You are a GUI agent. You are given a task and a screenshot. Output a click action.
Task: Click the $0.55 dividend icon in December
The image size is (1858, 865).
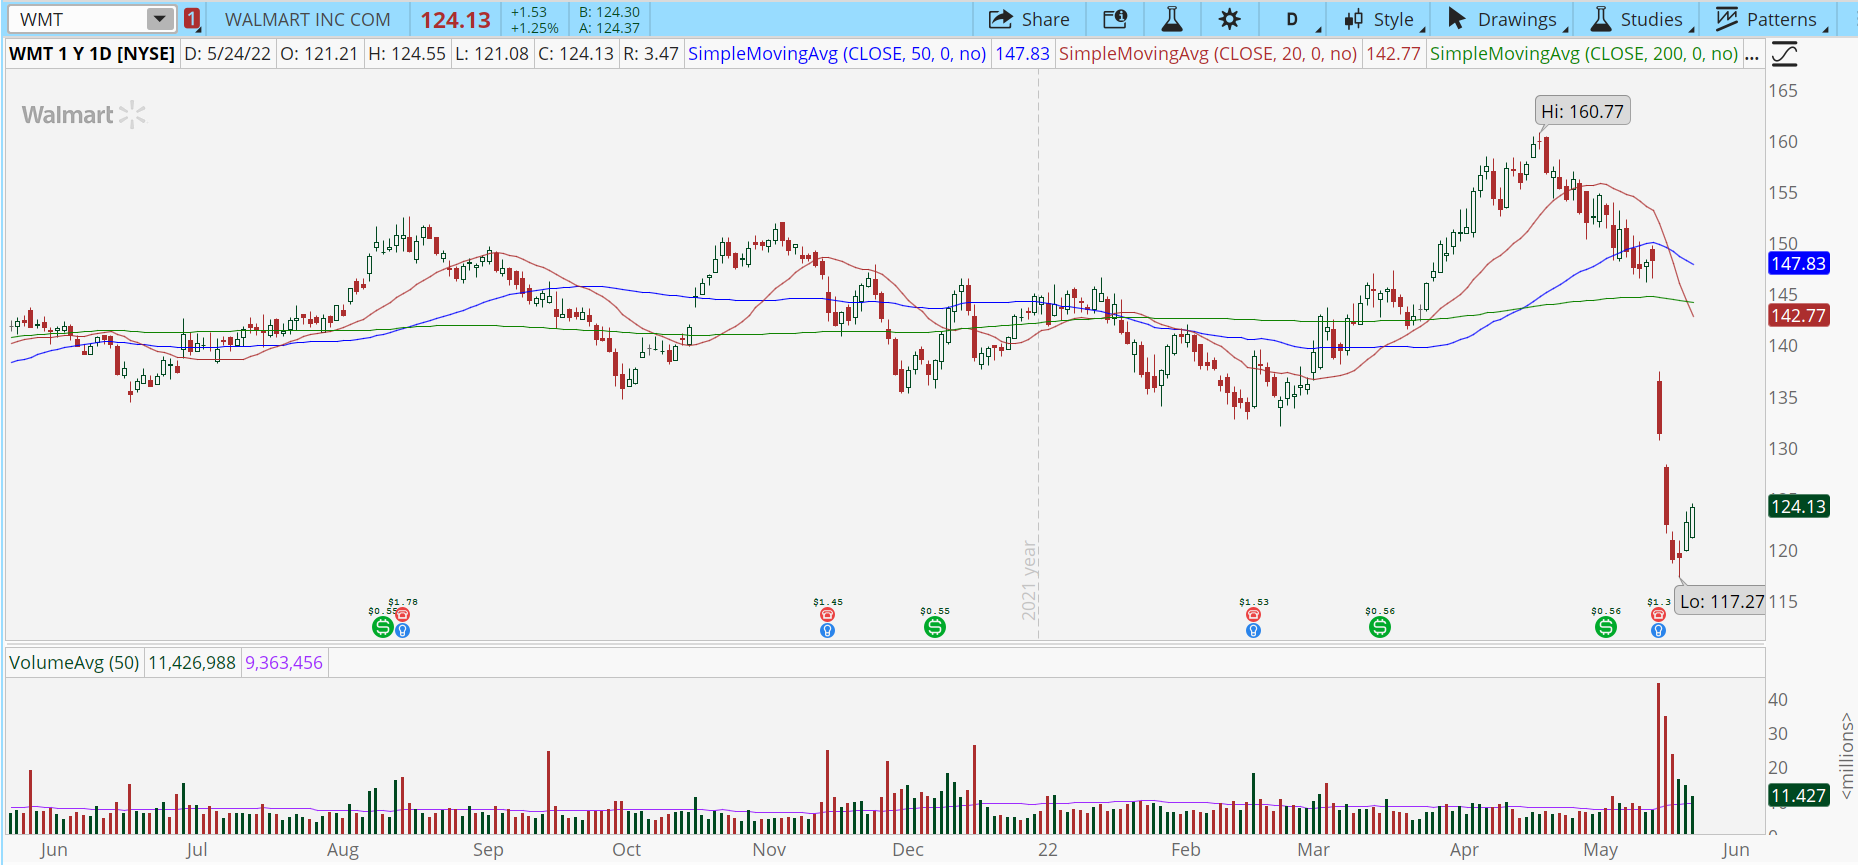(934, 627)
